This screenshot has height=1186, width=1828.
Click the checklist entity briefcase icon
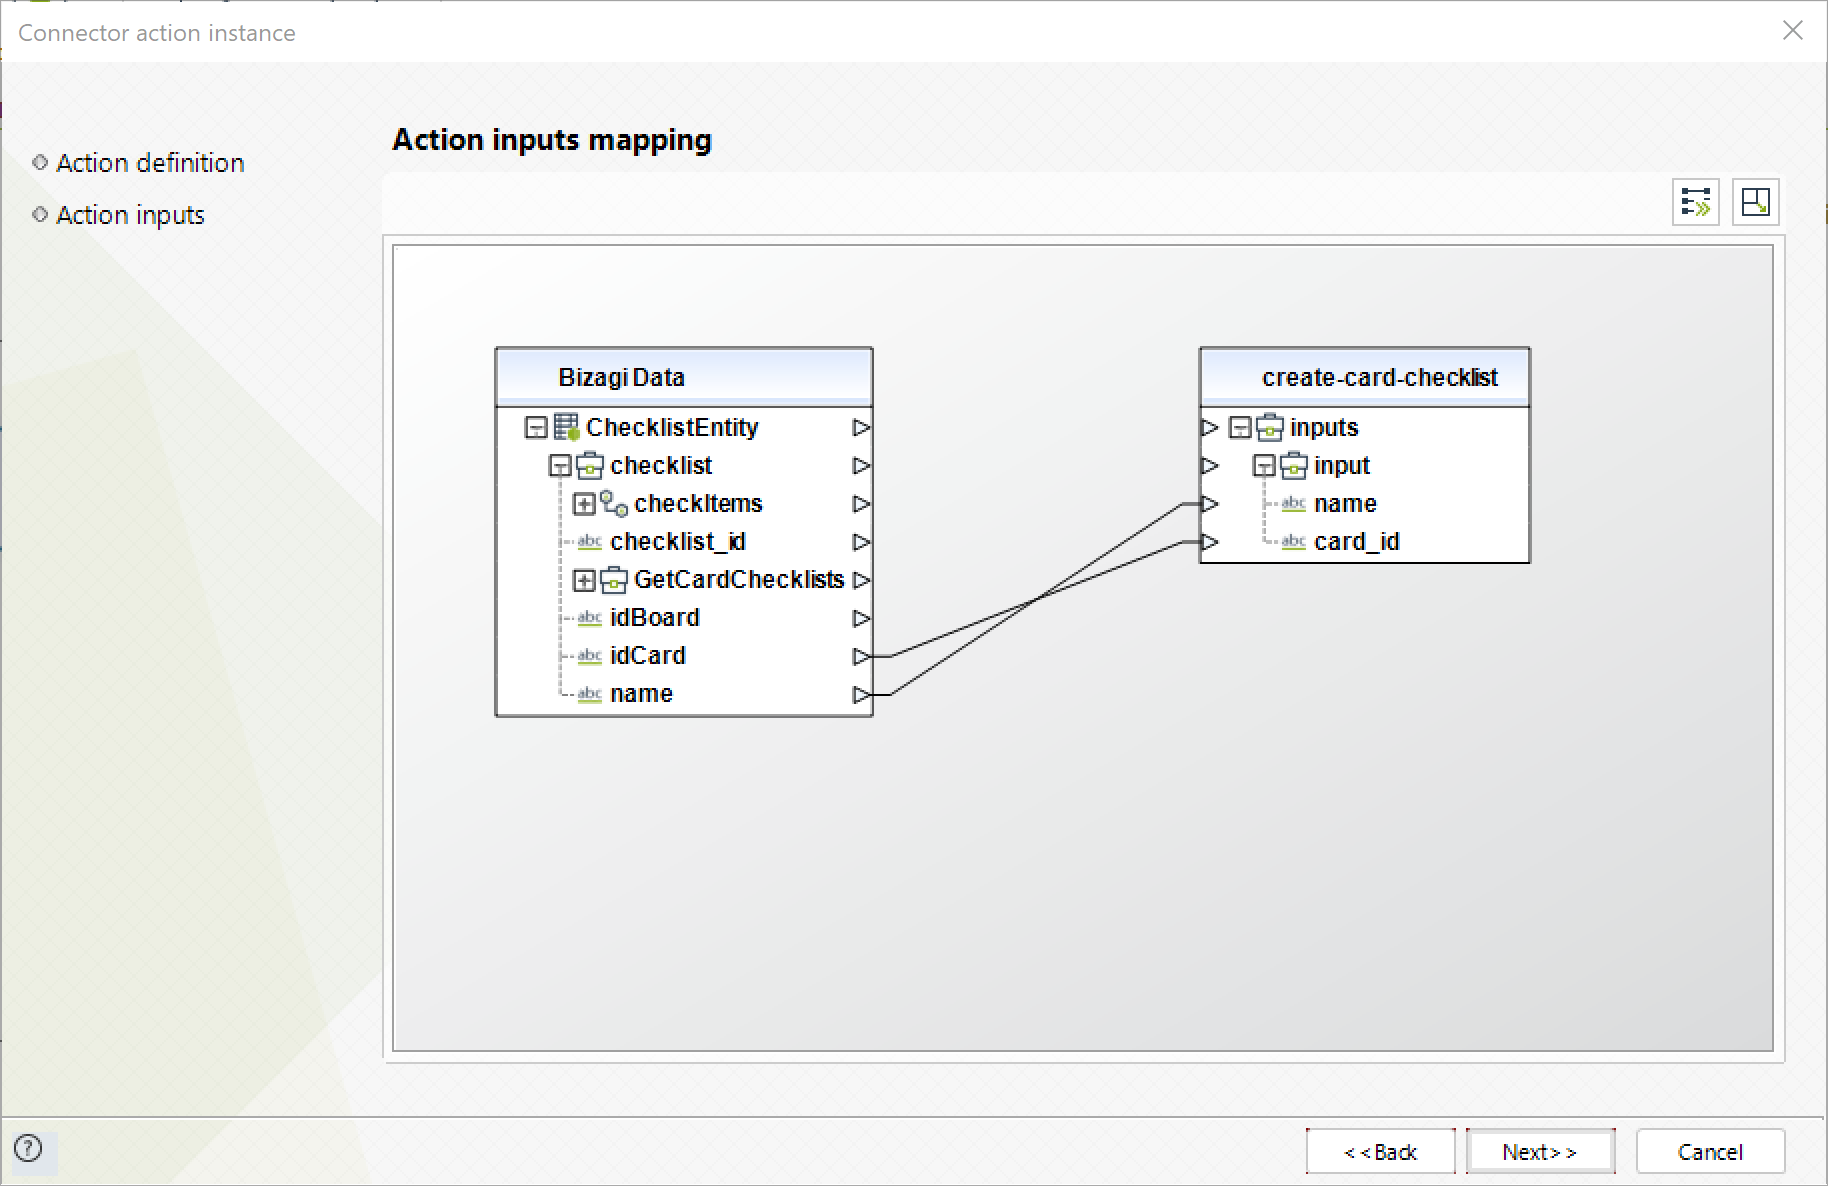591,465
